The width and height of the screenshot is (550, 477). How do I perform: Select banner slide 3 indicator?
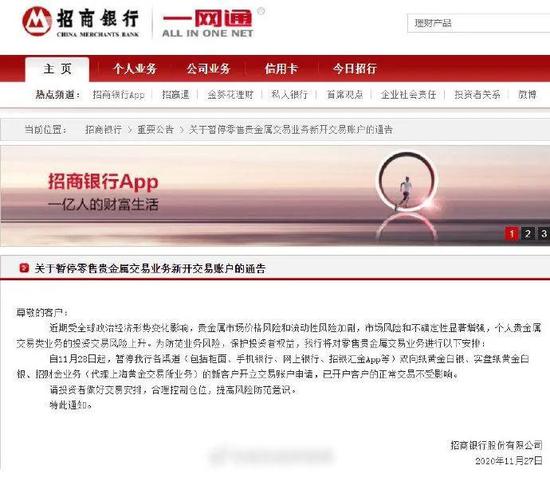pos(544,234)
